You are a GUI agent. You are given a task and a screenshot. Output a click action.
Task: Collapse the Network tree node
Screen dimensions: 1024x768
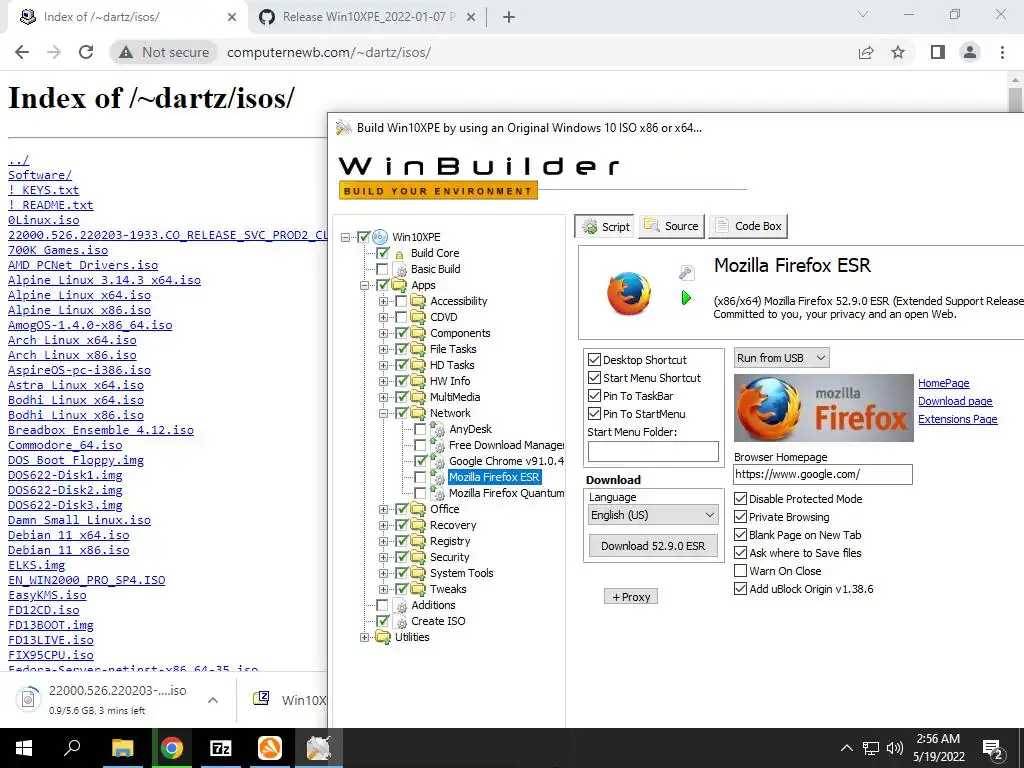click(x=383, y=413)
